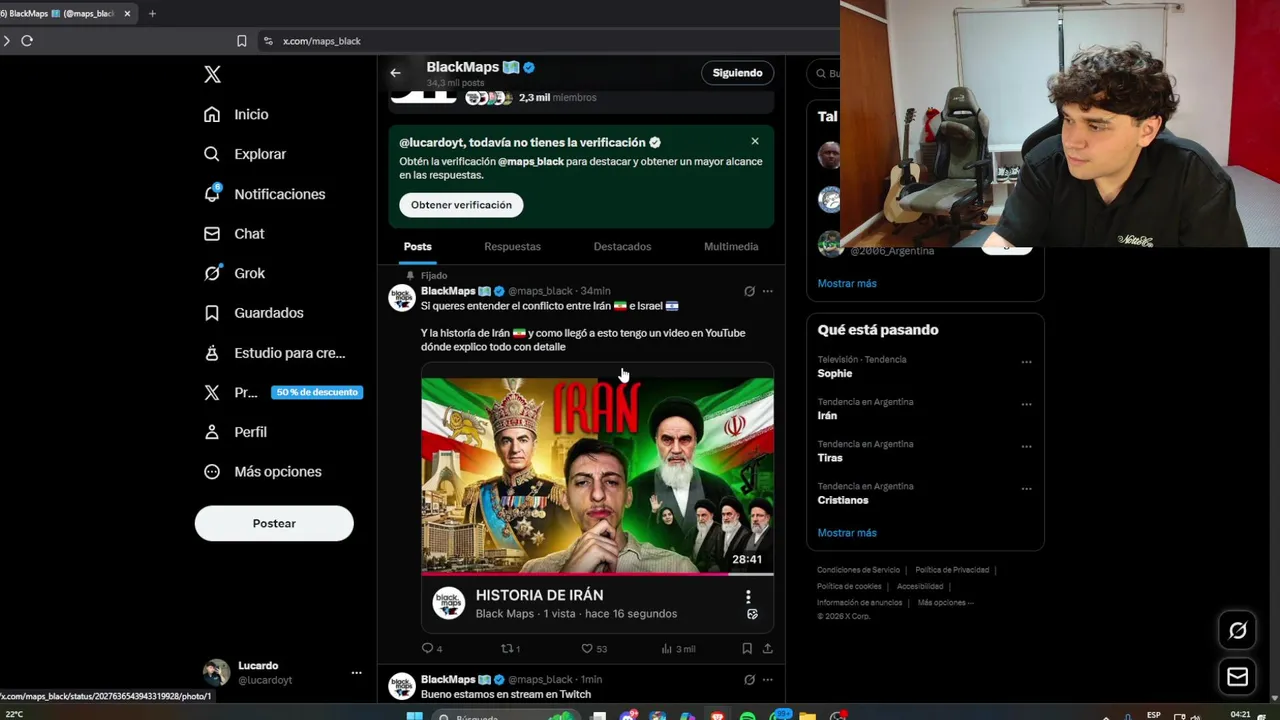This screenshot has width=1280, height=720.
Task: Open Chat messages from sidebar
Action: (x=234, y=233)
